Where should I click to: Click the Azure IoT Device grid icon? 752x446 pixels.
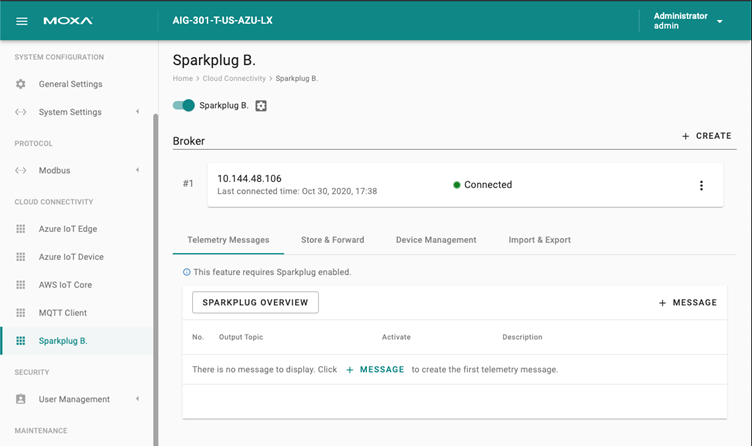point(21,257)
